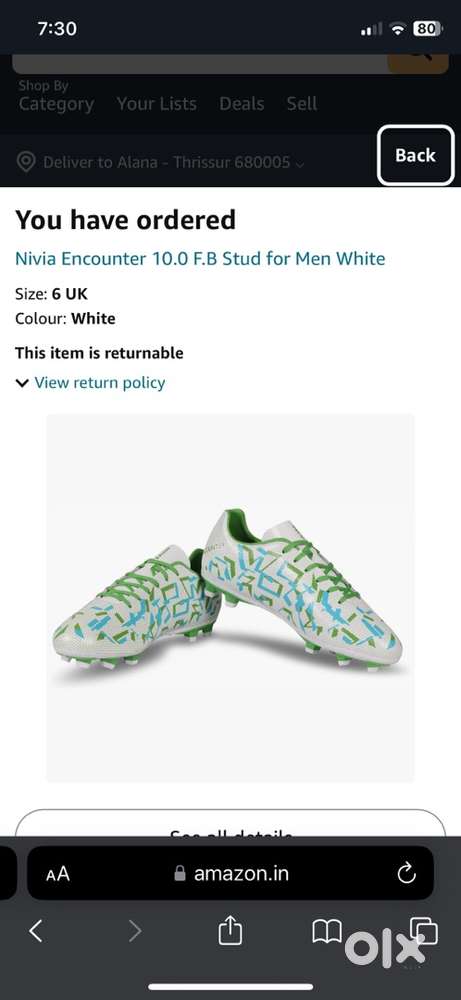Tap the Safari back arrow
Screen dimensions: 461x1000
coord(36,932)
